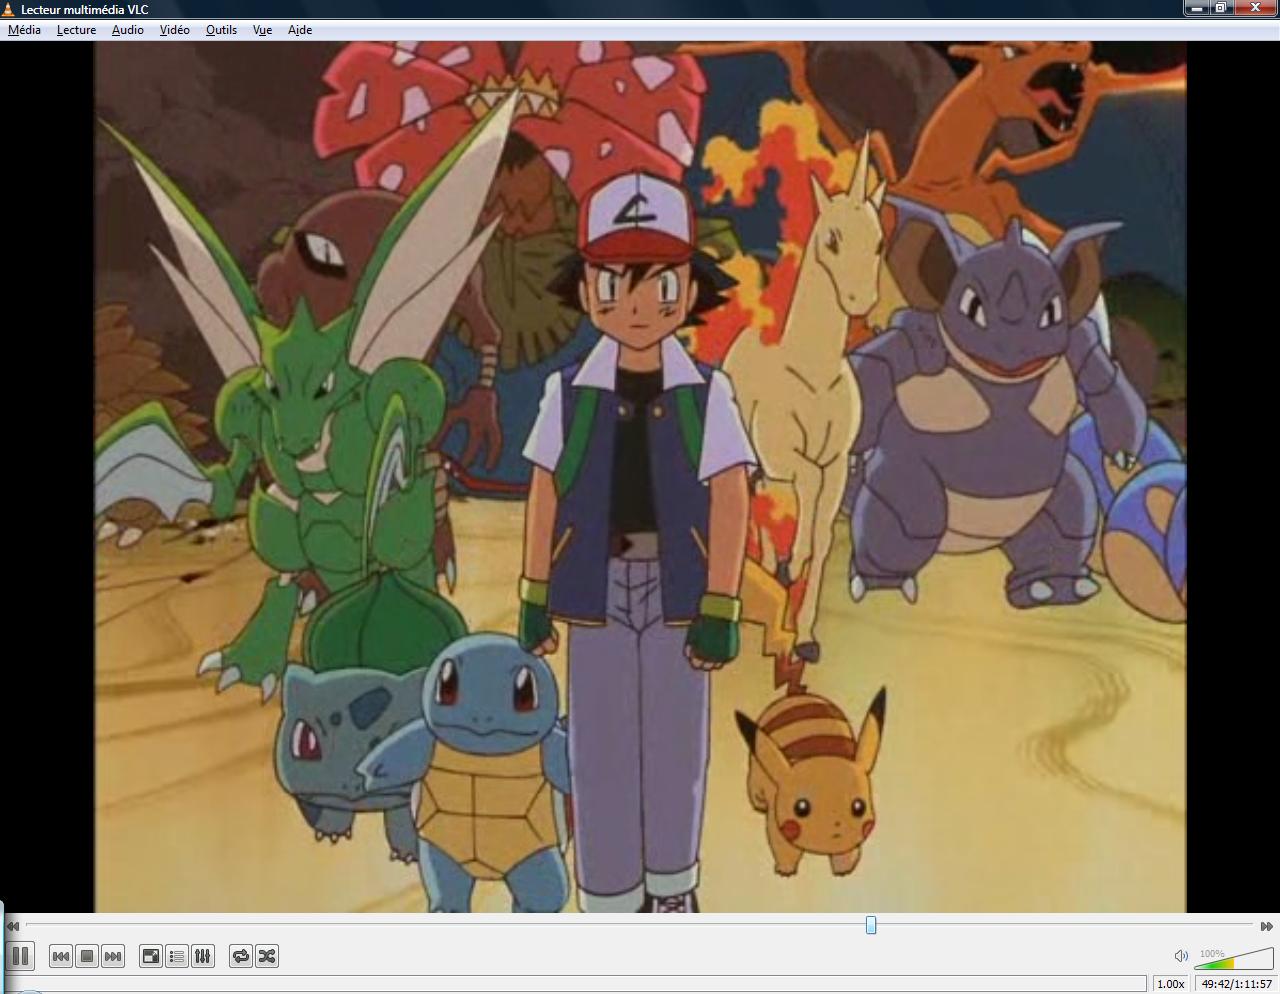Open extended settings and effects
Image resolution: width=1280 pixels, height=994 pixels.
[203, 956]
